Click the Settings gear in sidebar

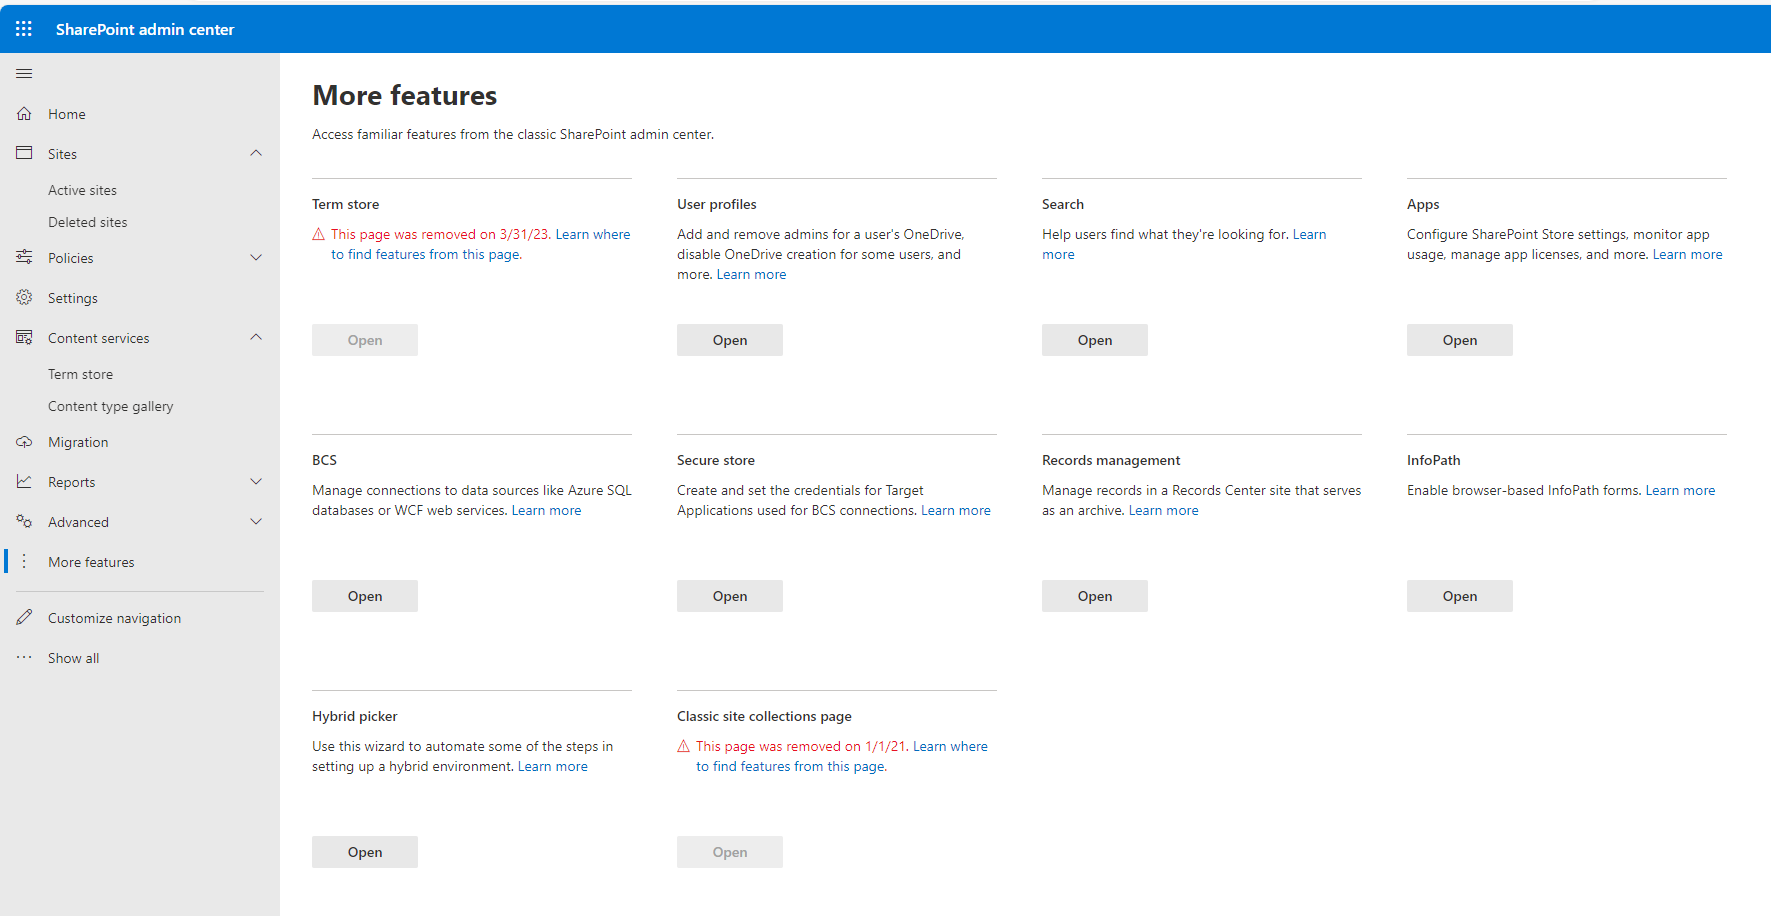click(x=24, y=297)
